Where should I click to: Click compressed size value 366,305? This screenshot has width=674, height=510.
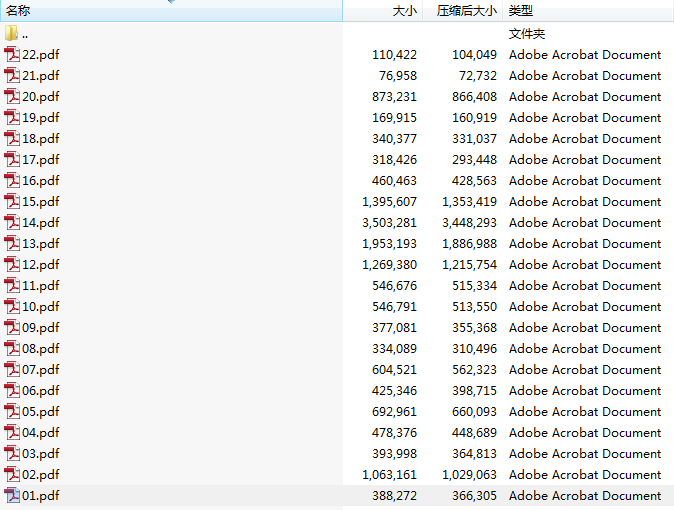tap(475, 496)
